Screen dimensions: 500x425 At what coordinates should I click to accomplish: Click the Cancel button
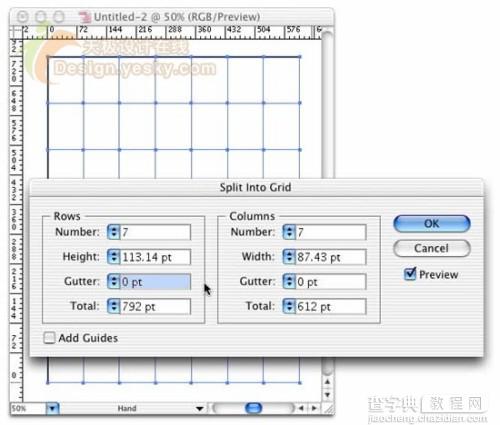[x=432, y=248]
